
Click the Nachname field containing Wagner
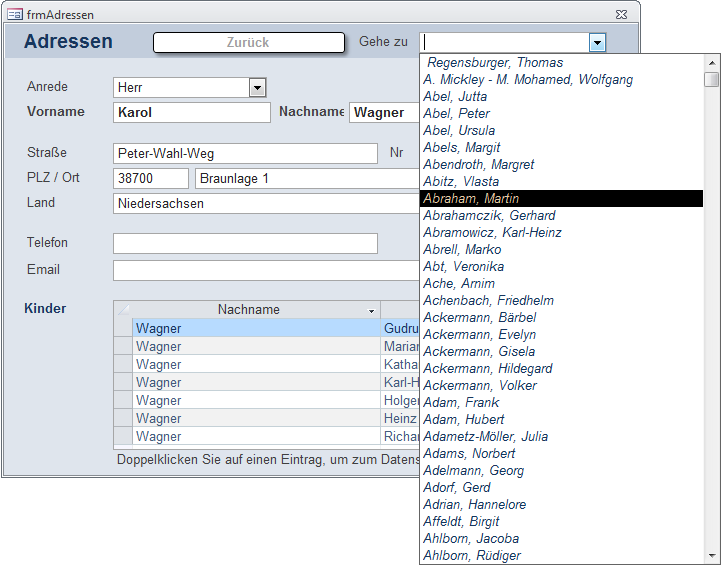click(x=384, y=112)
